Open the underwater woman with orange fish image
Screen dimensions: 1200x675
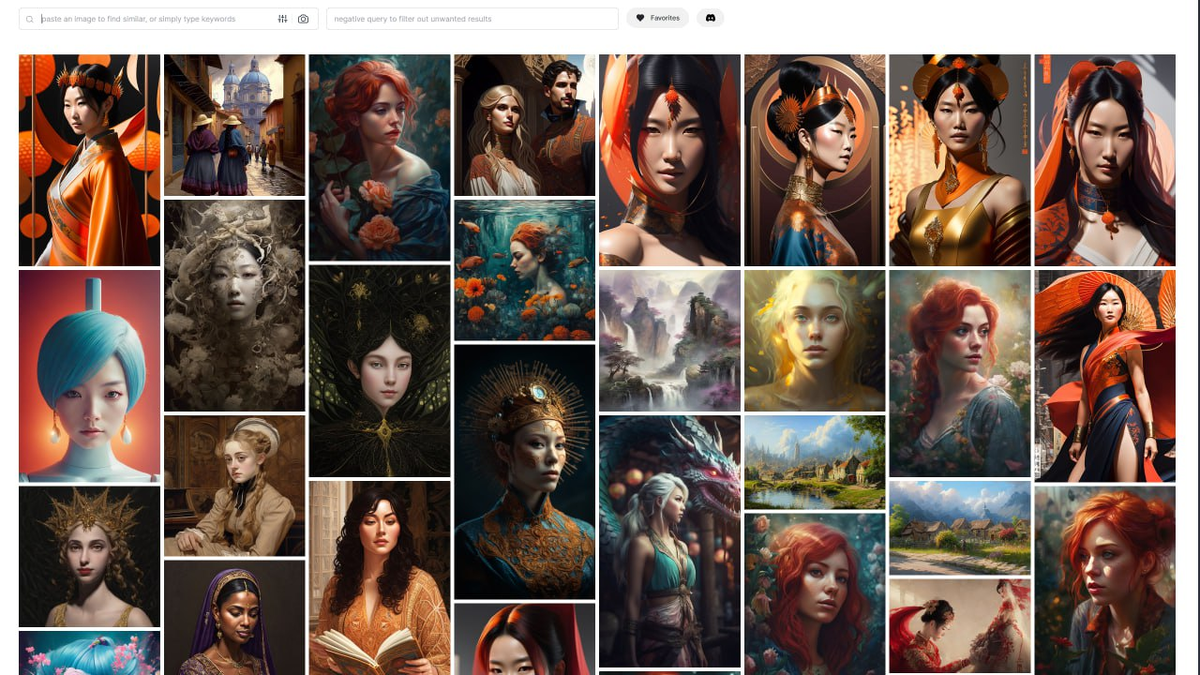click(x=524, y=270)
